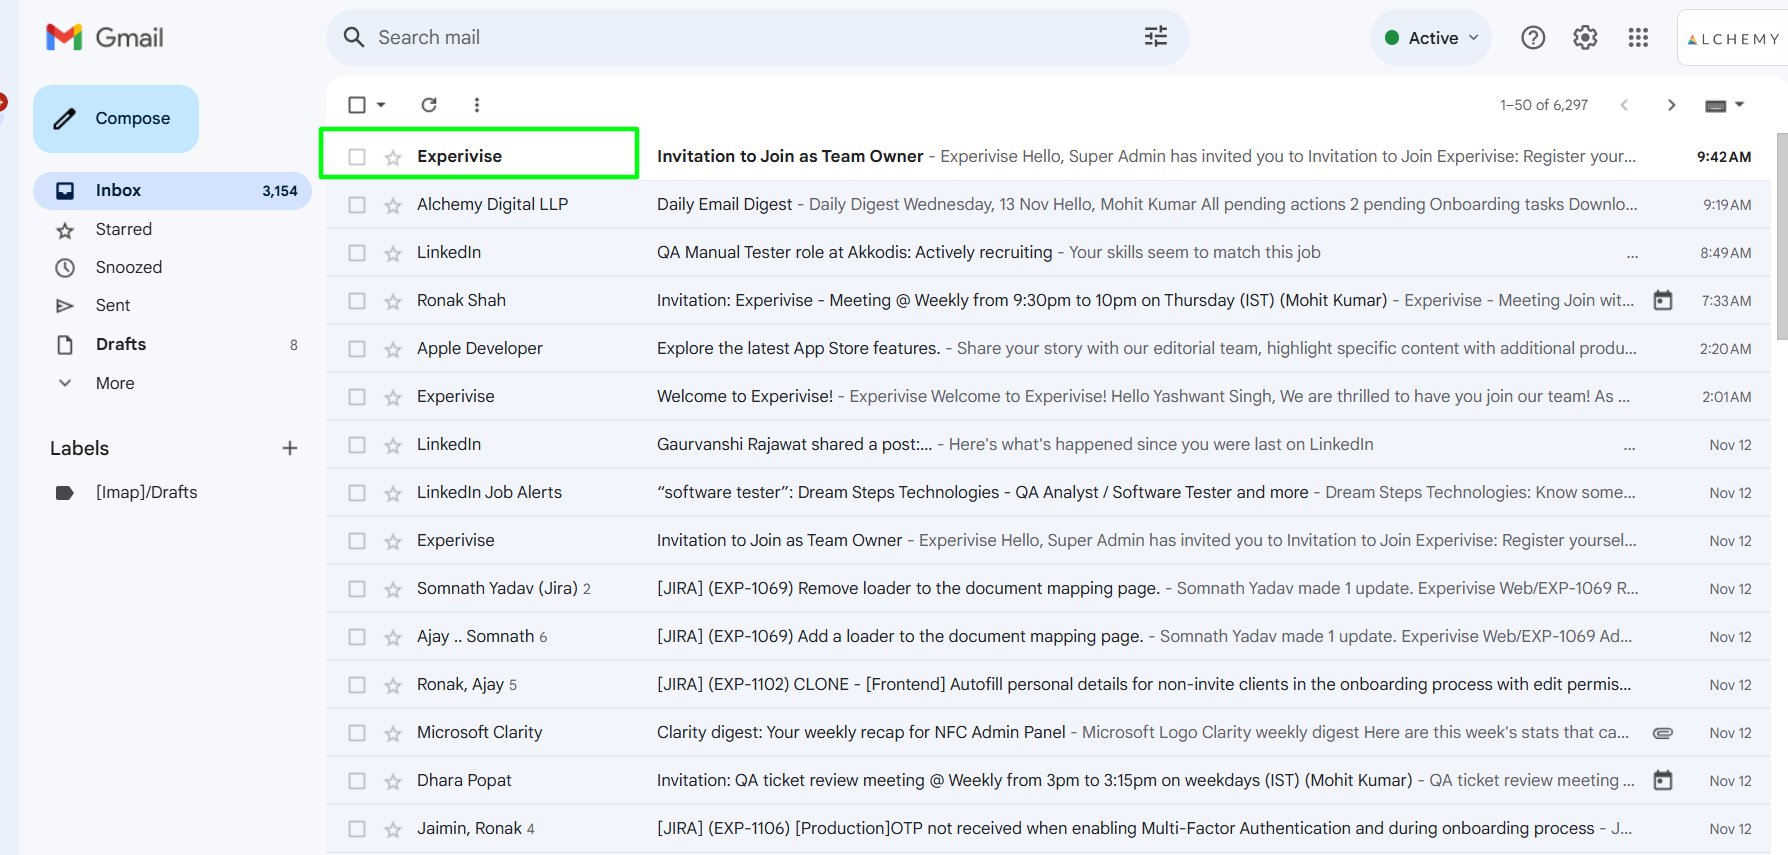The image size is (1788, 855).
Task: Select the Somnath Yadav (Jira) email checkbox
Action: (x=357, y=589)
